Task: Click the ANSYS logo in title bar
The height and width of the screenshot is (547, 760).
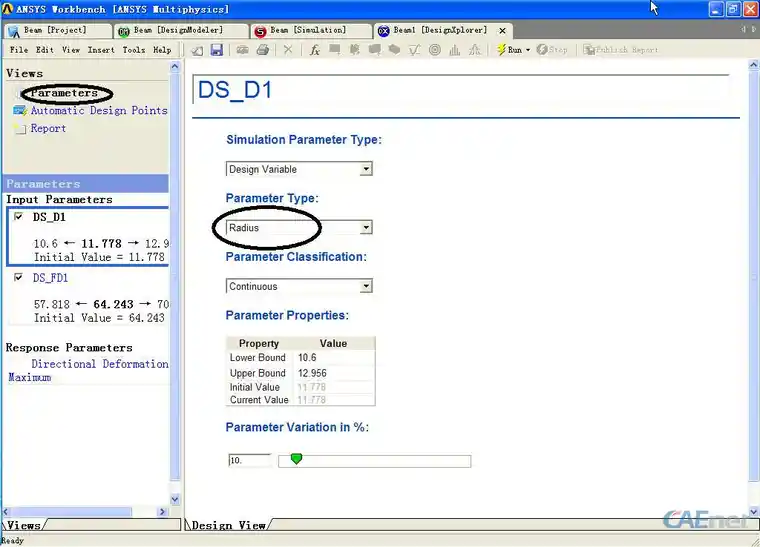Action: [x=7, y=9]
